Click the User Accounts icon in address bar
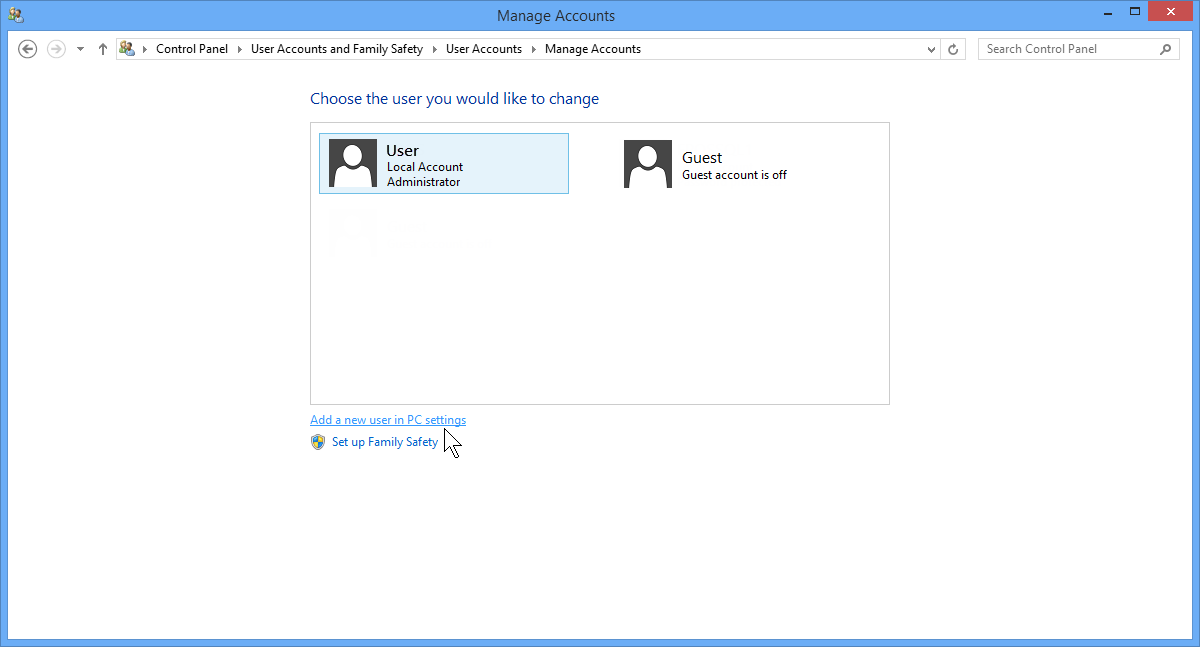The height and width of the screenshot is (647, 1200). 127,48
